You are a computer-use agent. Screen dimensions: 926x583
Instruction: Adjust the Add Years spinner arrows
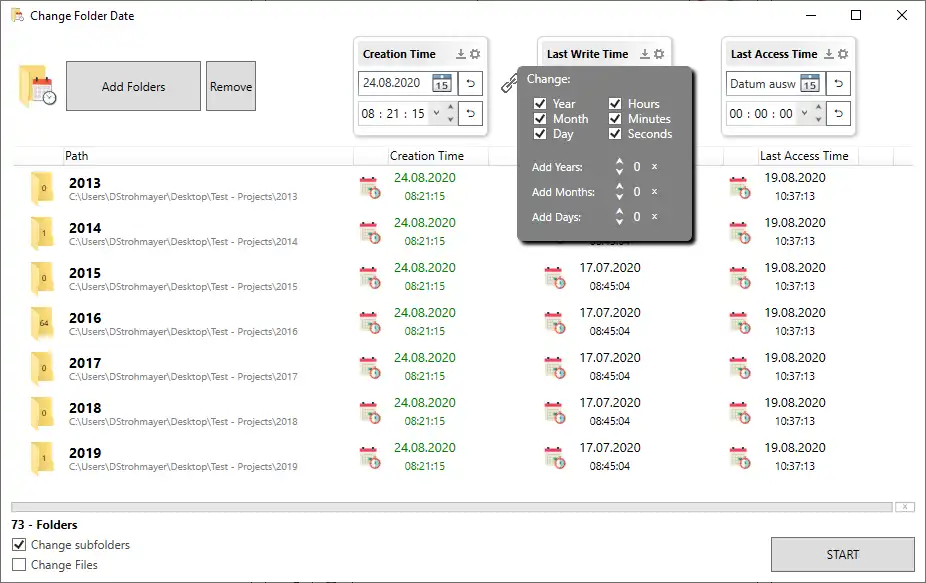tap(619, 167)
